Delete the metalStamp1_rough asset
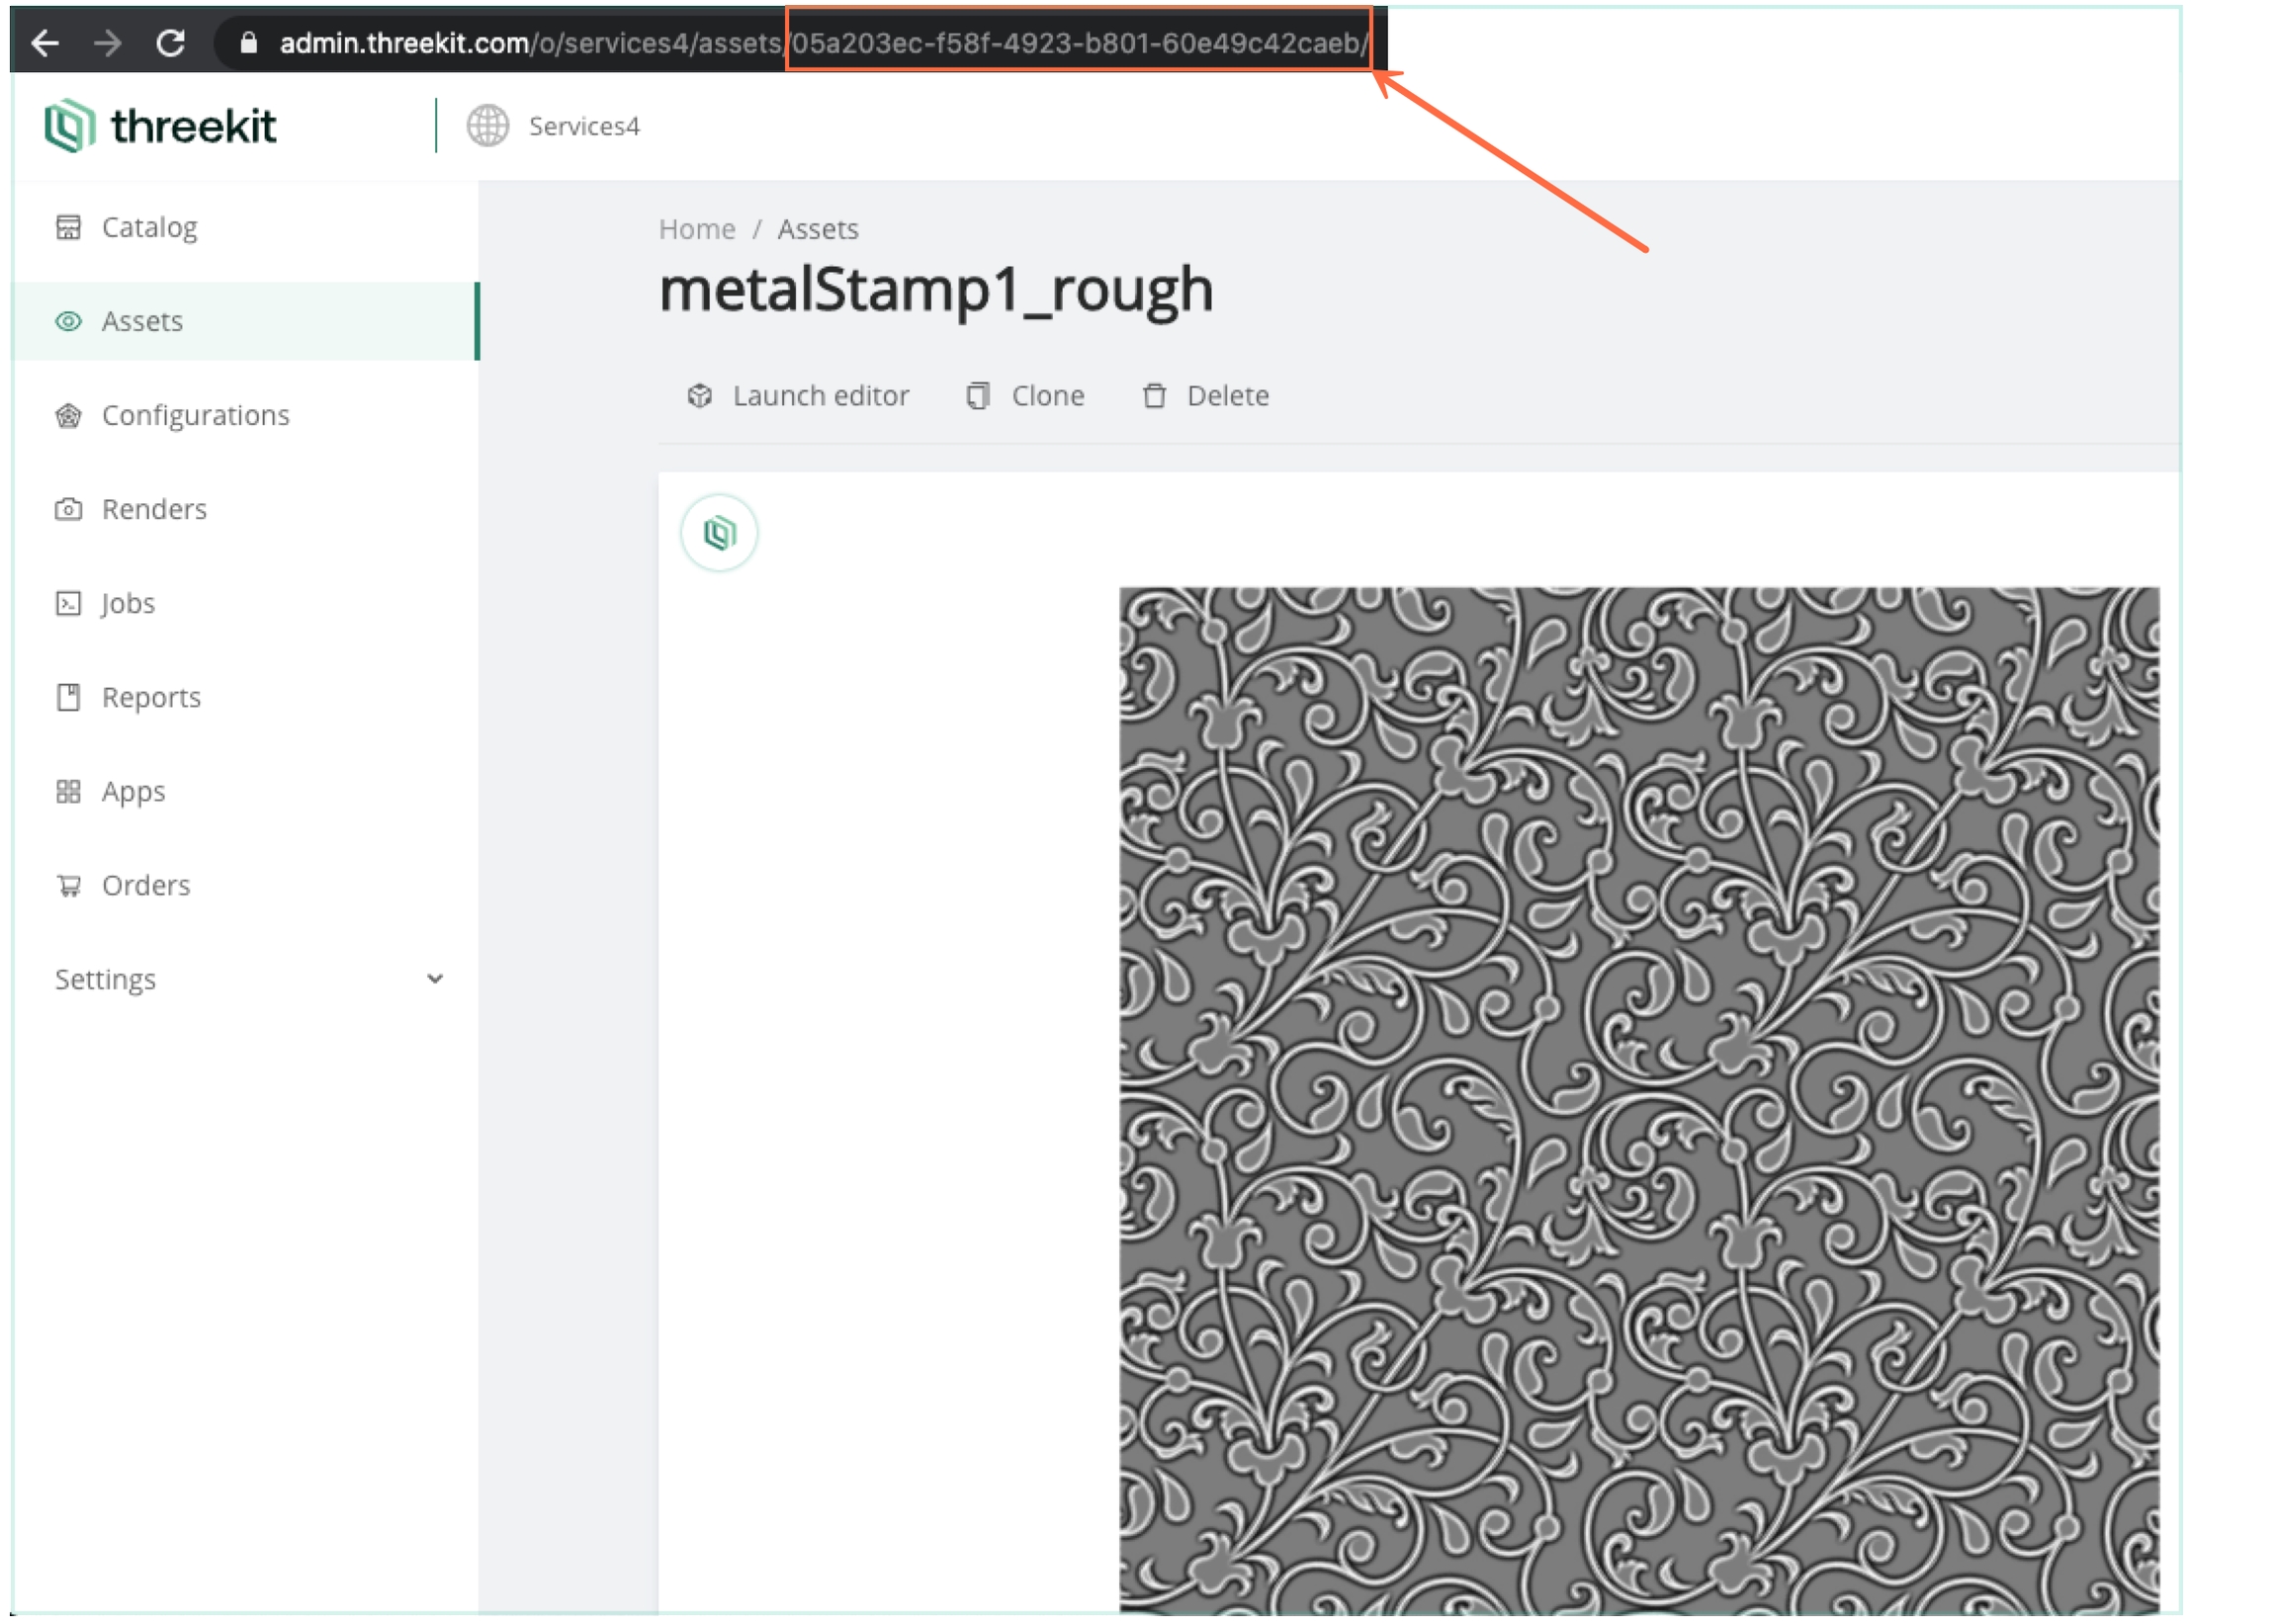 click(1206, 396)
